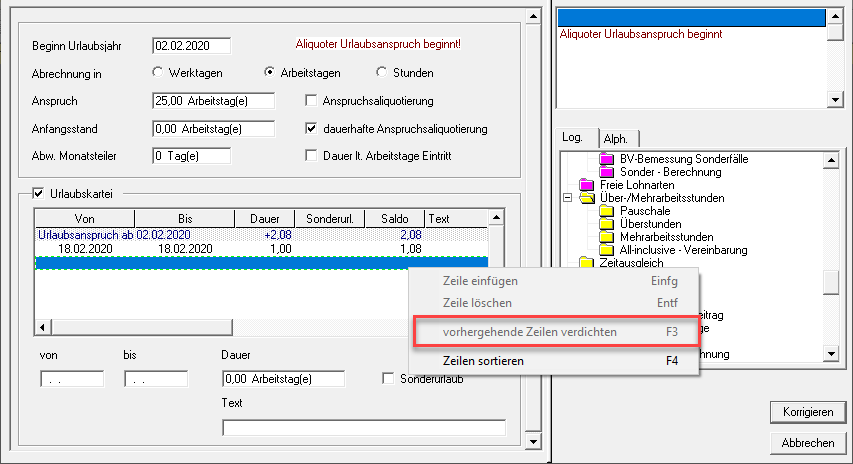
Task: Click the Pauschale folder icon
Action: coord(607,211)
